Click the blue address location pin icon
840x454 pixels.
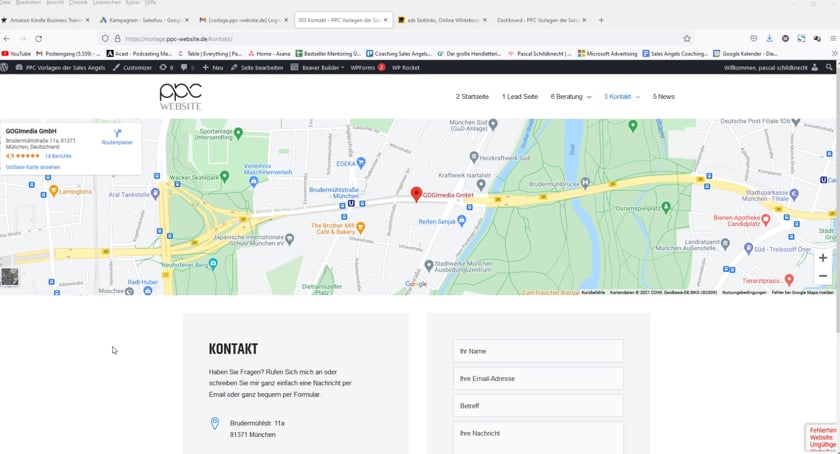(215, 423)
